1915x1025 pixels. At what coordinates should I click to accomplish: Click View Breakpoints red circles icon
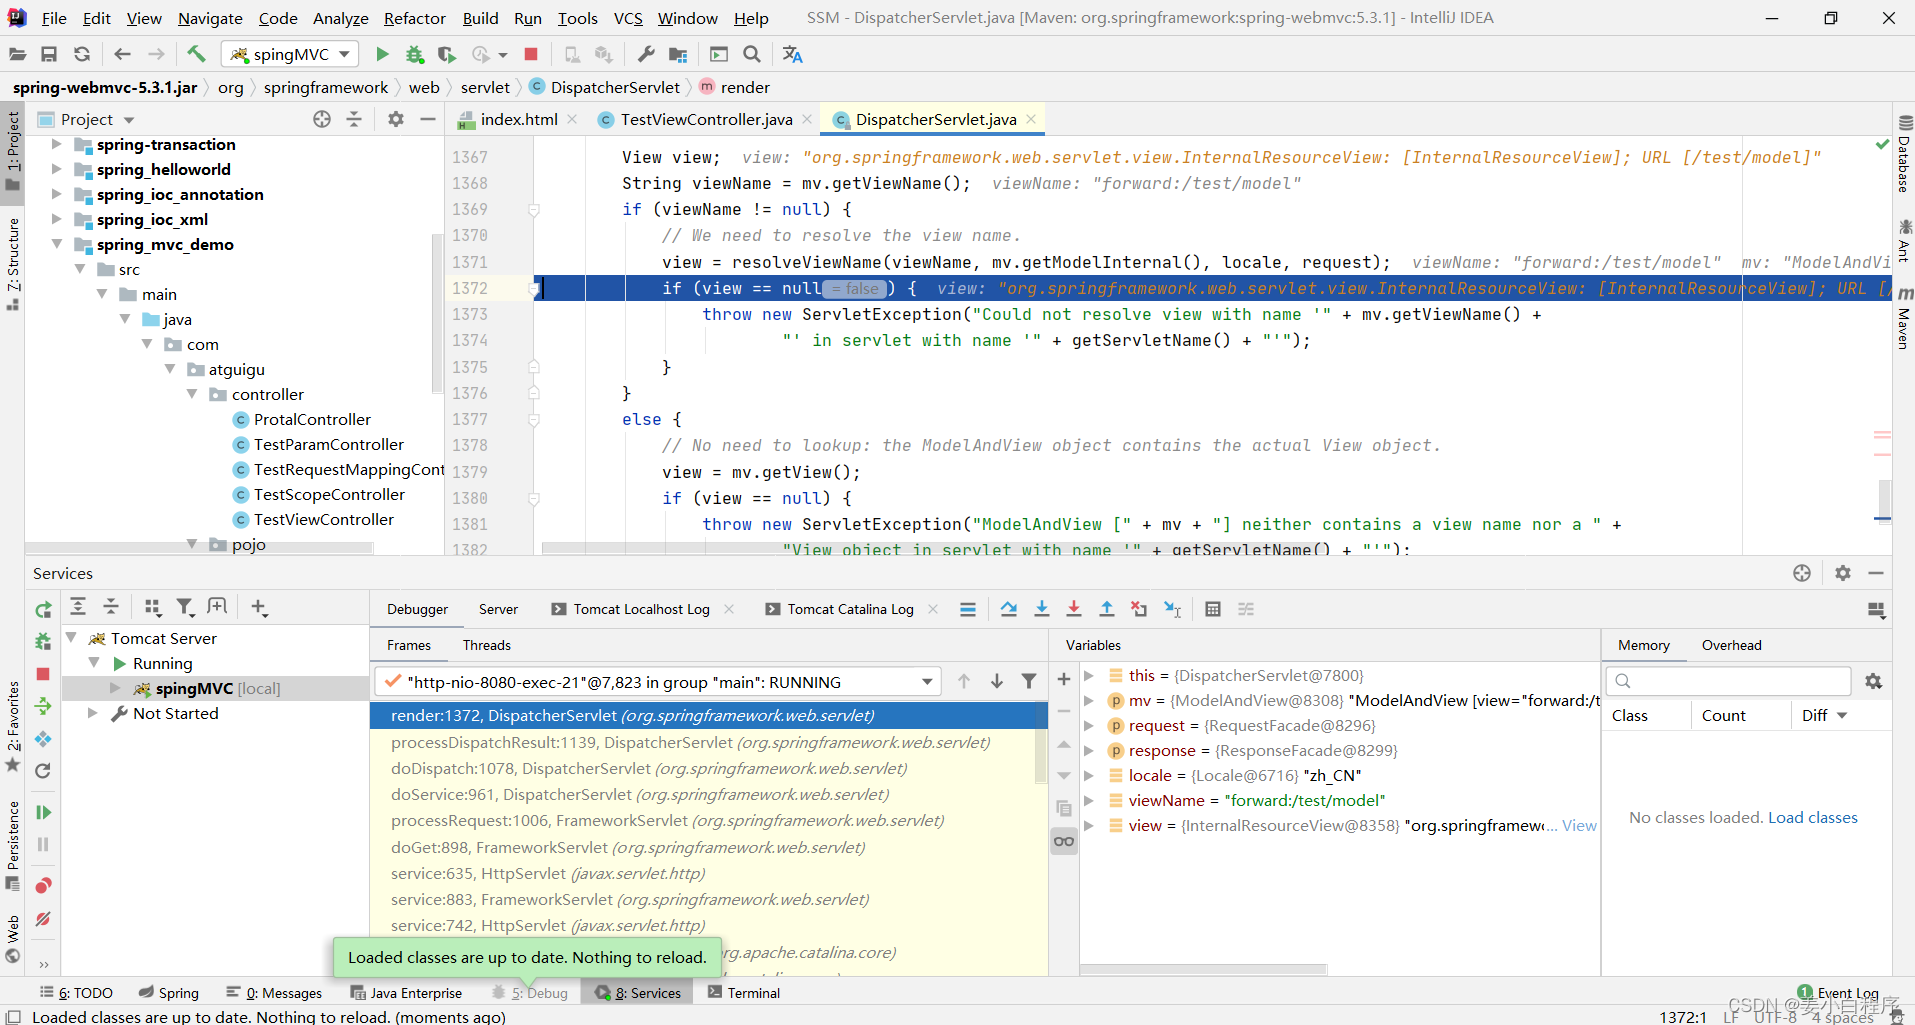click(x=43, y=886)
